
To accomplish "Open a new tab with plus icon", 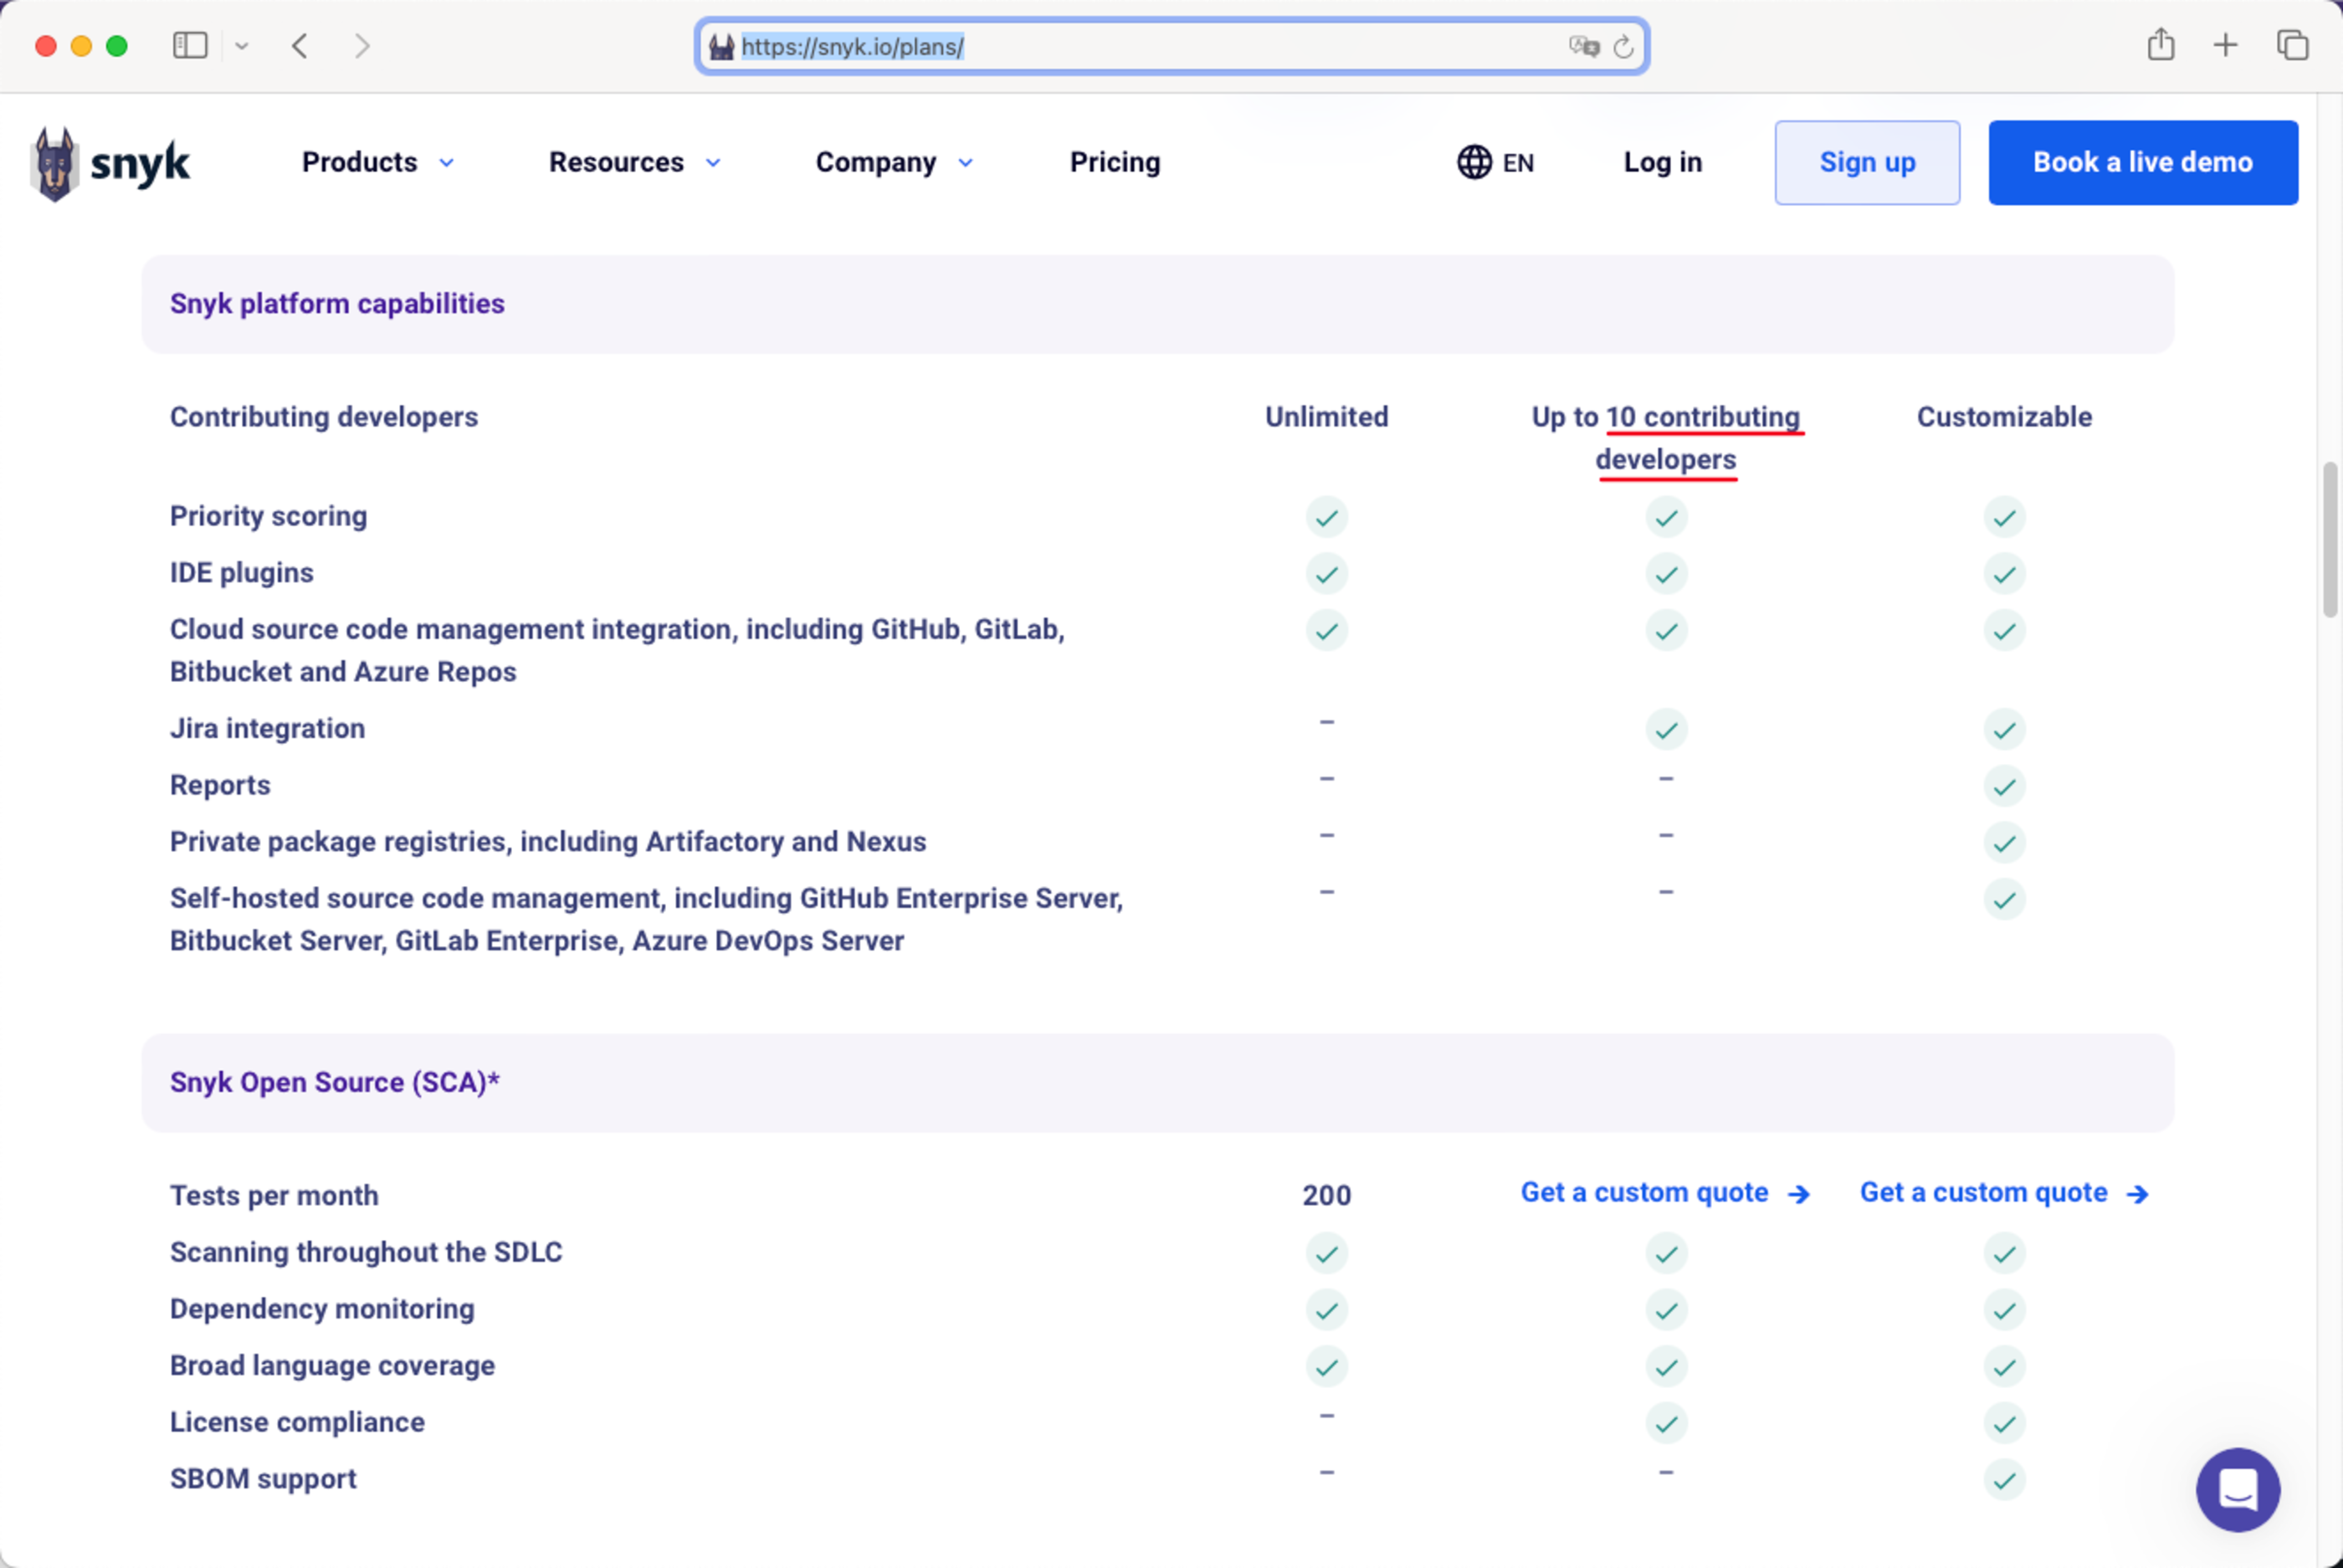I will 2226,45.
